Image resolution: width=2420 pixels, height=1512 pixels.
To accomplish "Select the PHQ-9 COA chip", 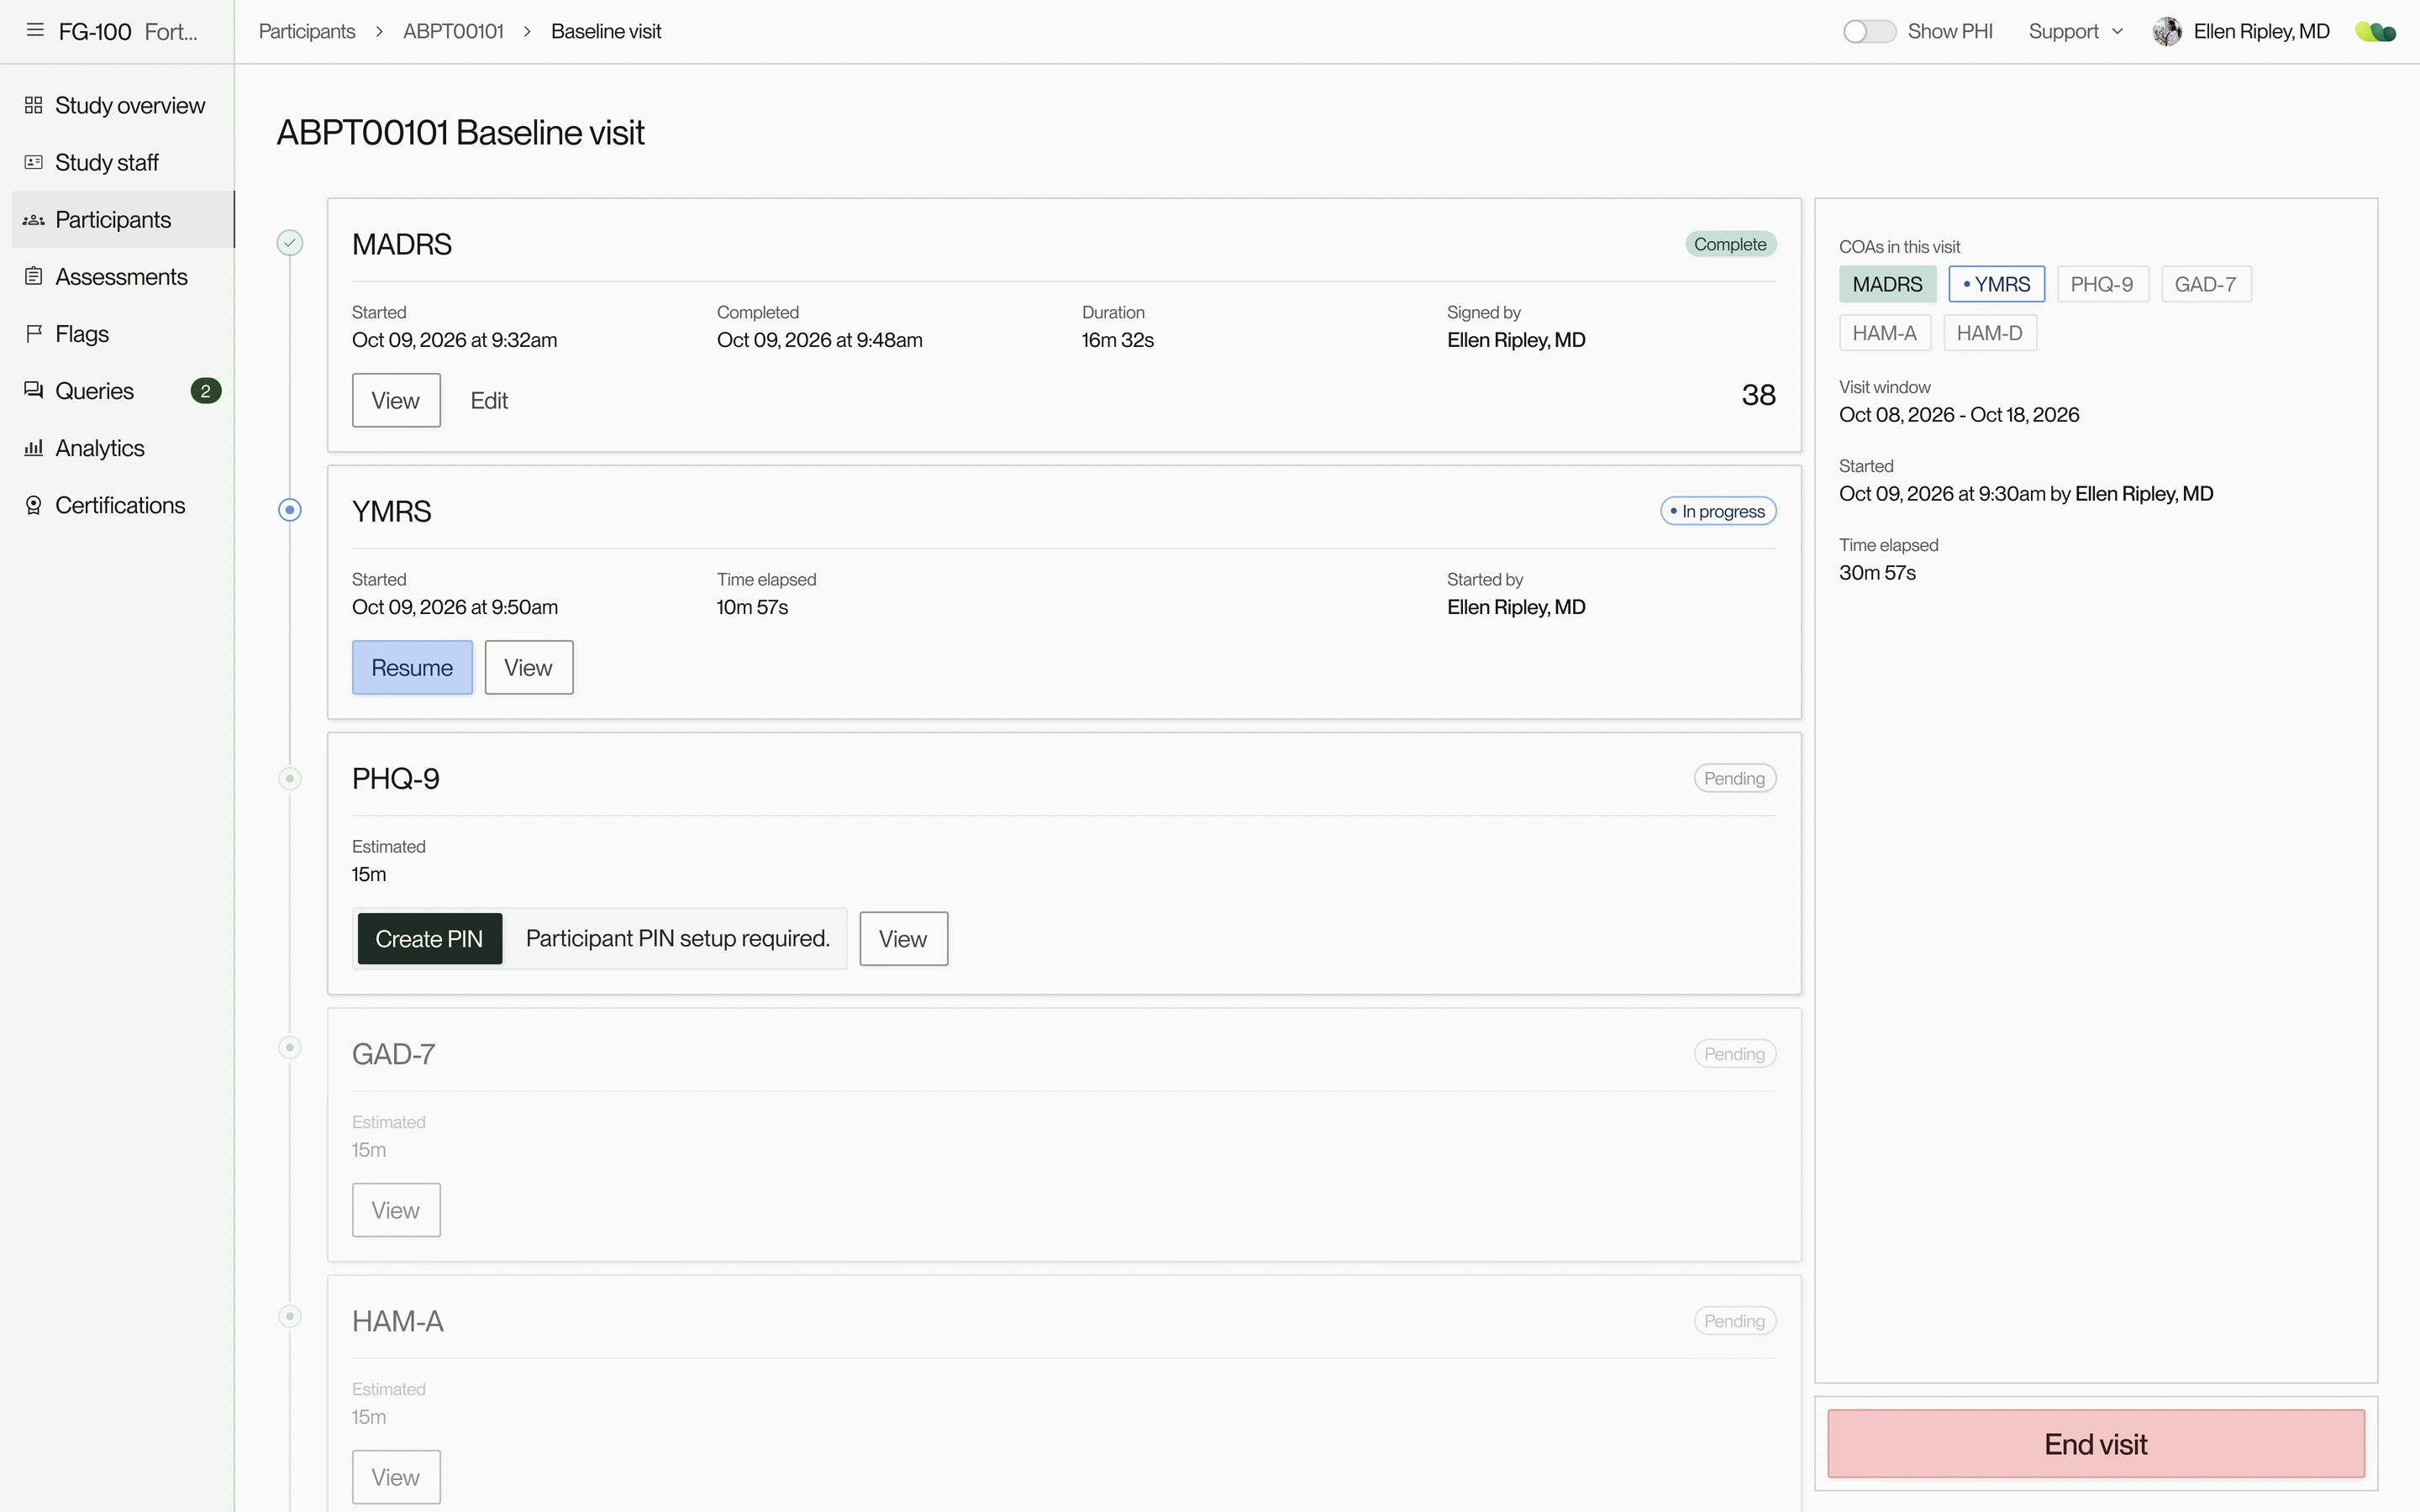I will [2102, 284].
